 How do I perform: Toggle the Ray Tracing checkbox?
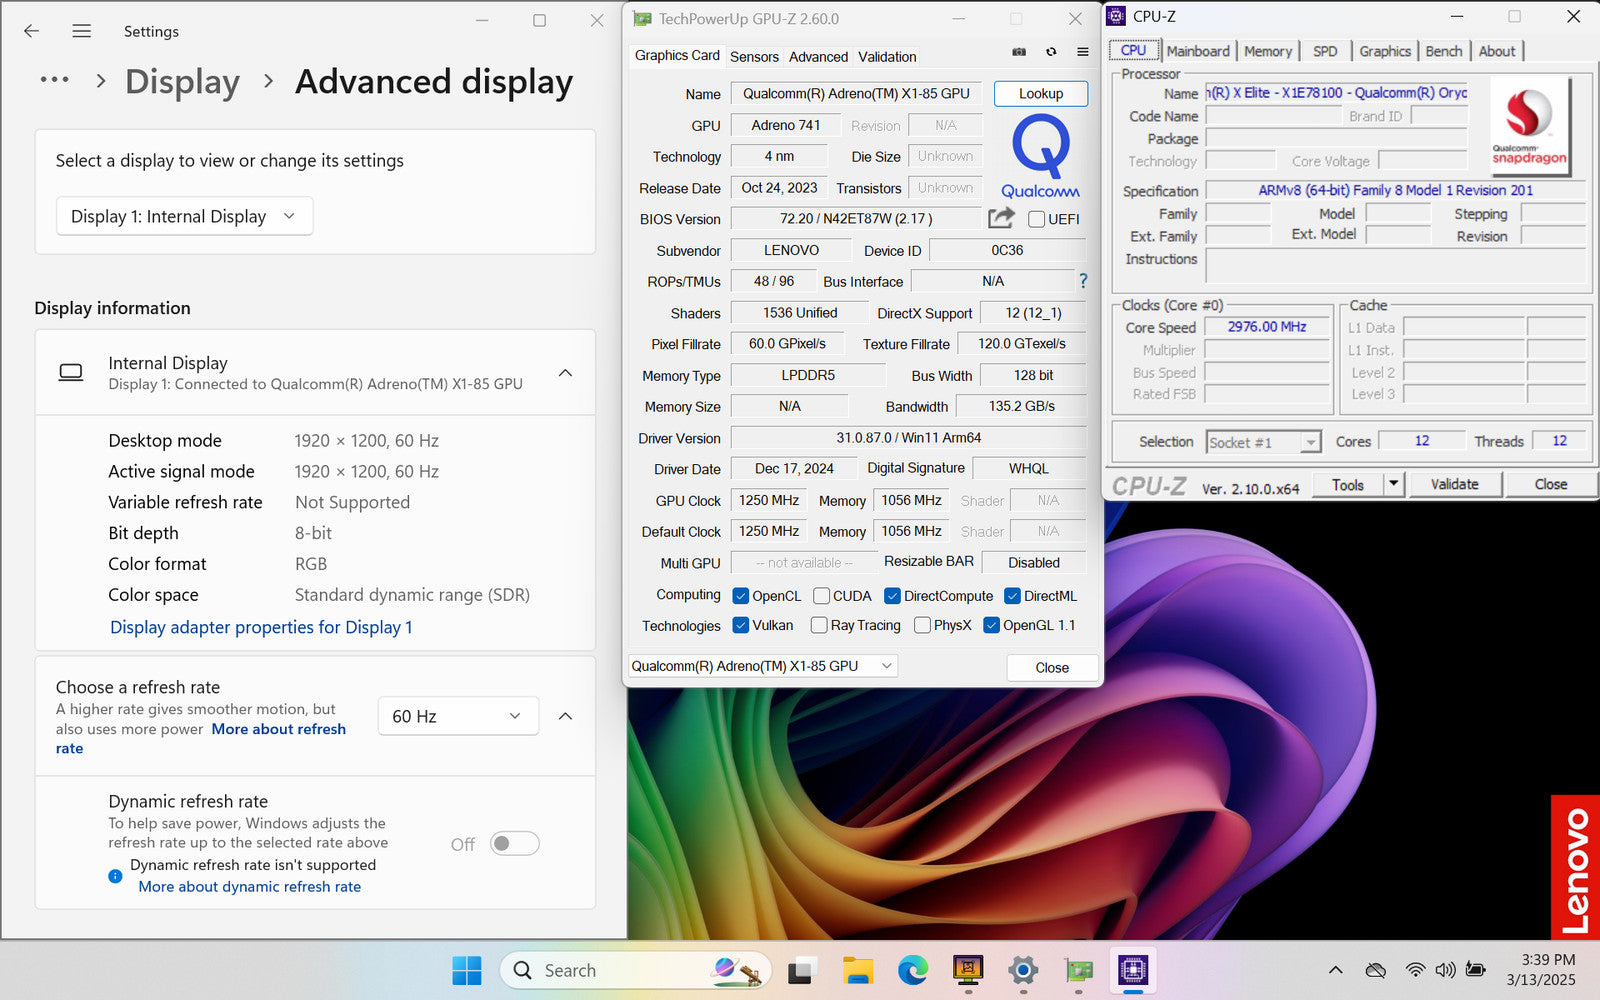[819, 625]
